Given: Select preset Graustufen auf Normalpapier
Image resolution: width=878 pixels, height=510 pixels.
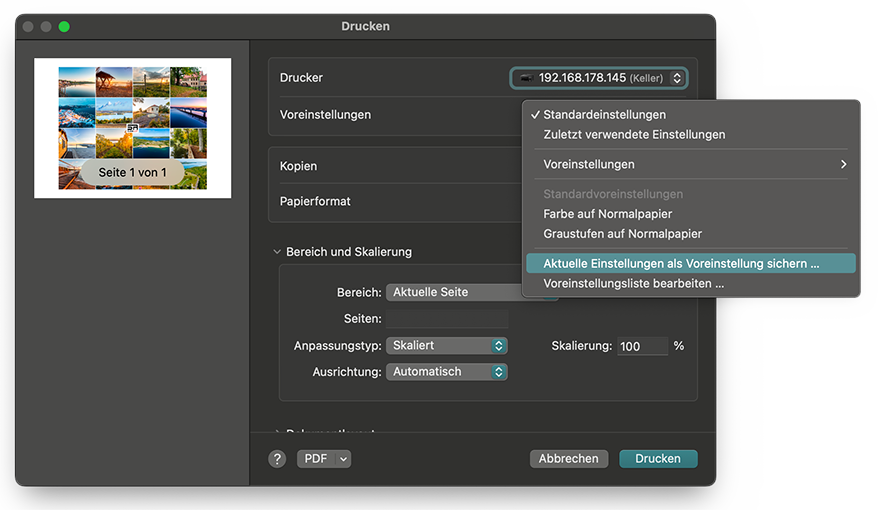Looking at the screenshot, I should coord(622,234).
